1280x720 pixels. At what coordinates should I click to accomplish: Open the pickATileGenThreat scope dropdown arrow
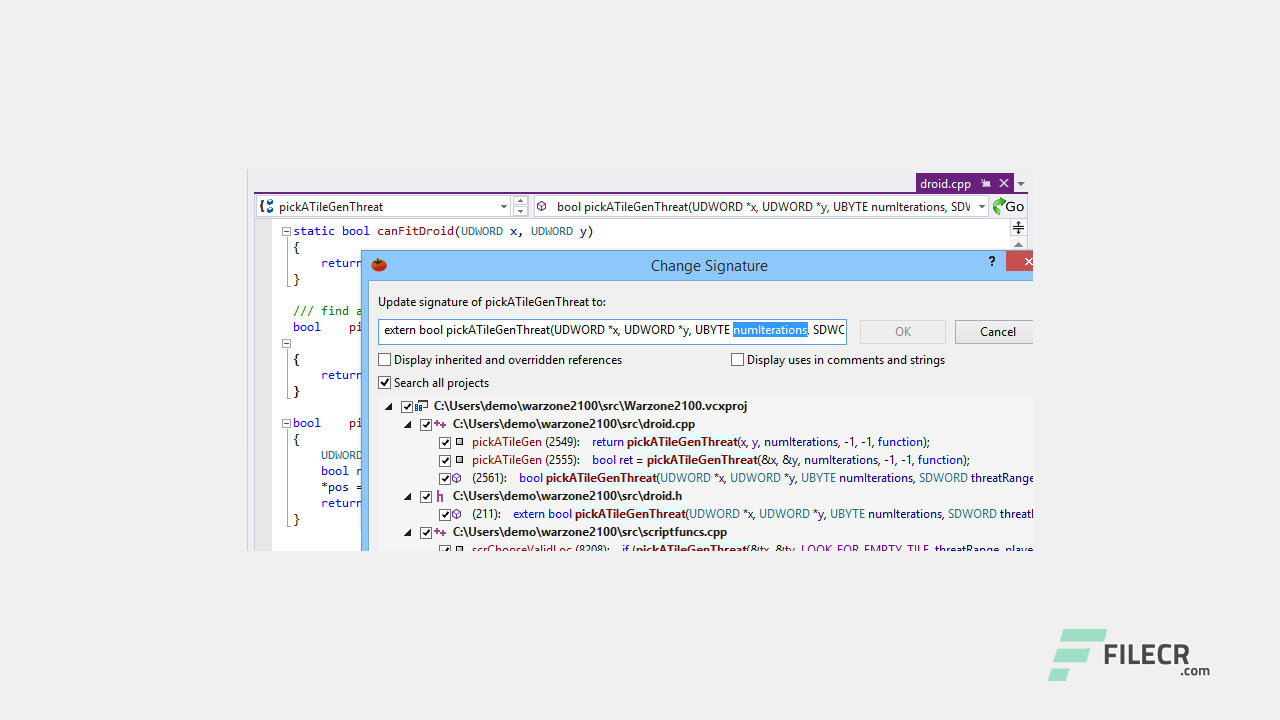504,207
